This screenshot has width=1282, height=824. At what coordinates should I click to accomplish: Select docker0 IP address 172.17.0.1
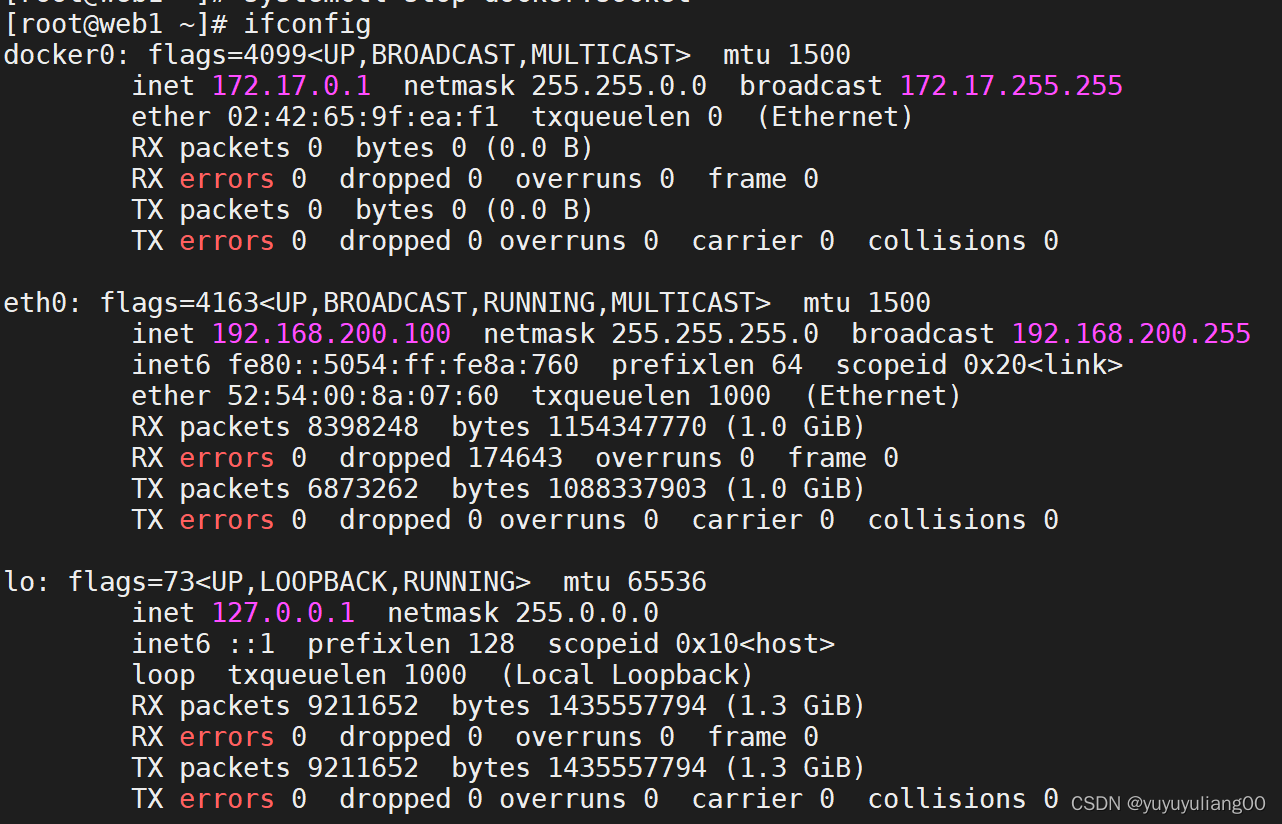click(x=291, y=85)
